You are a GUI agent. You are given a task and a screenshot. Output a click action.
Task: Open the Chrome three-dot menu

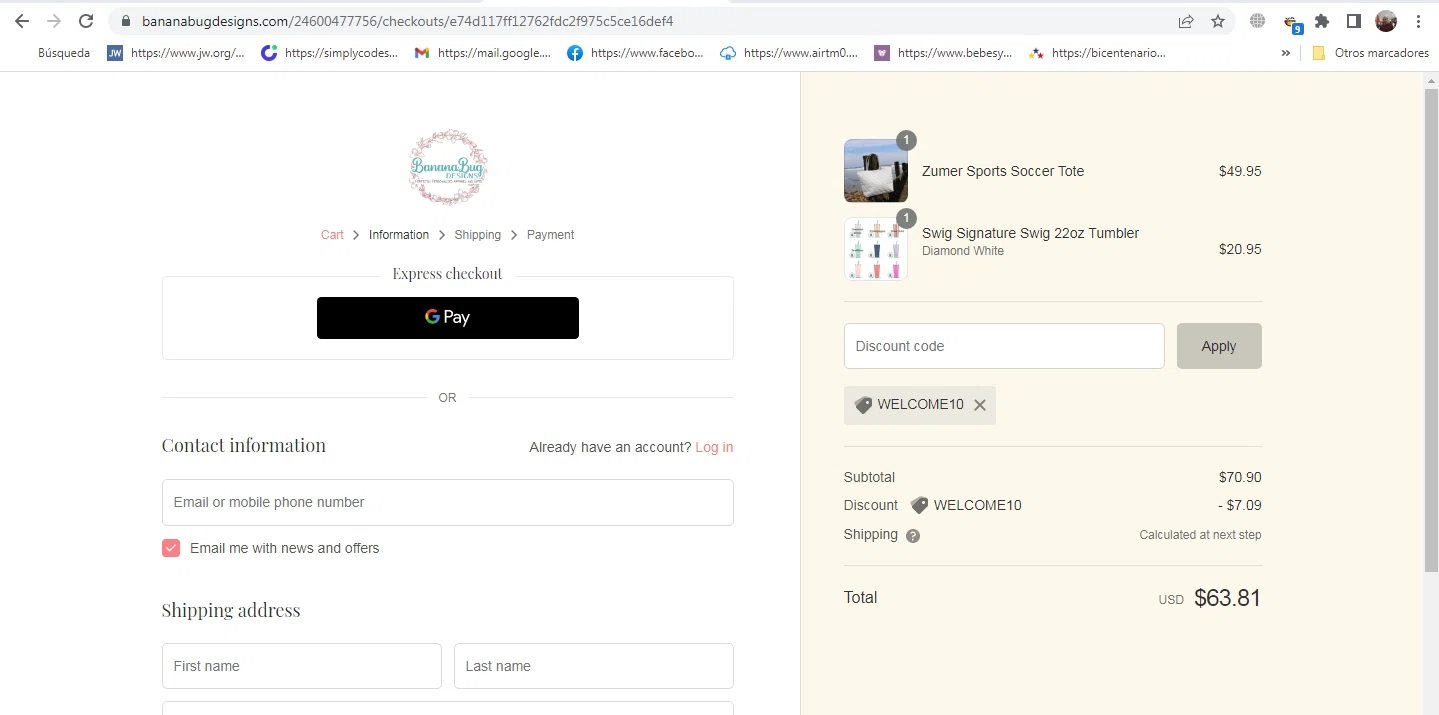click(1419, 21)
